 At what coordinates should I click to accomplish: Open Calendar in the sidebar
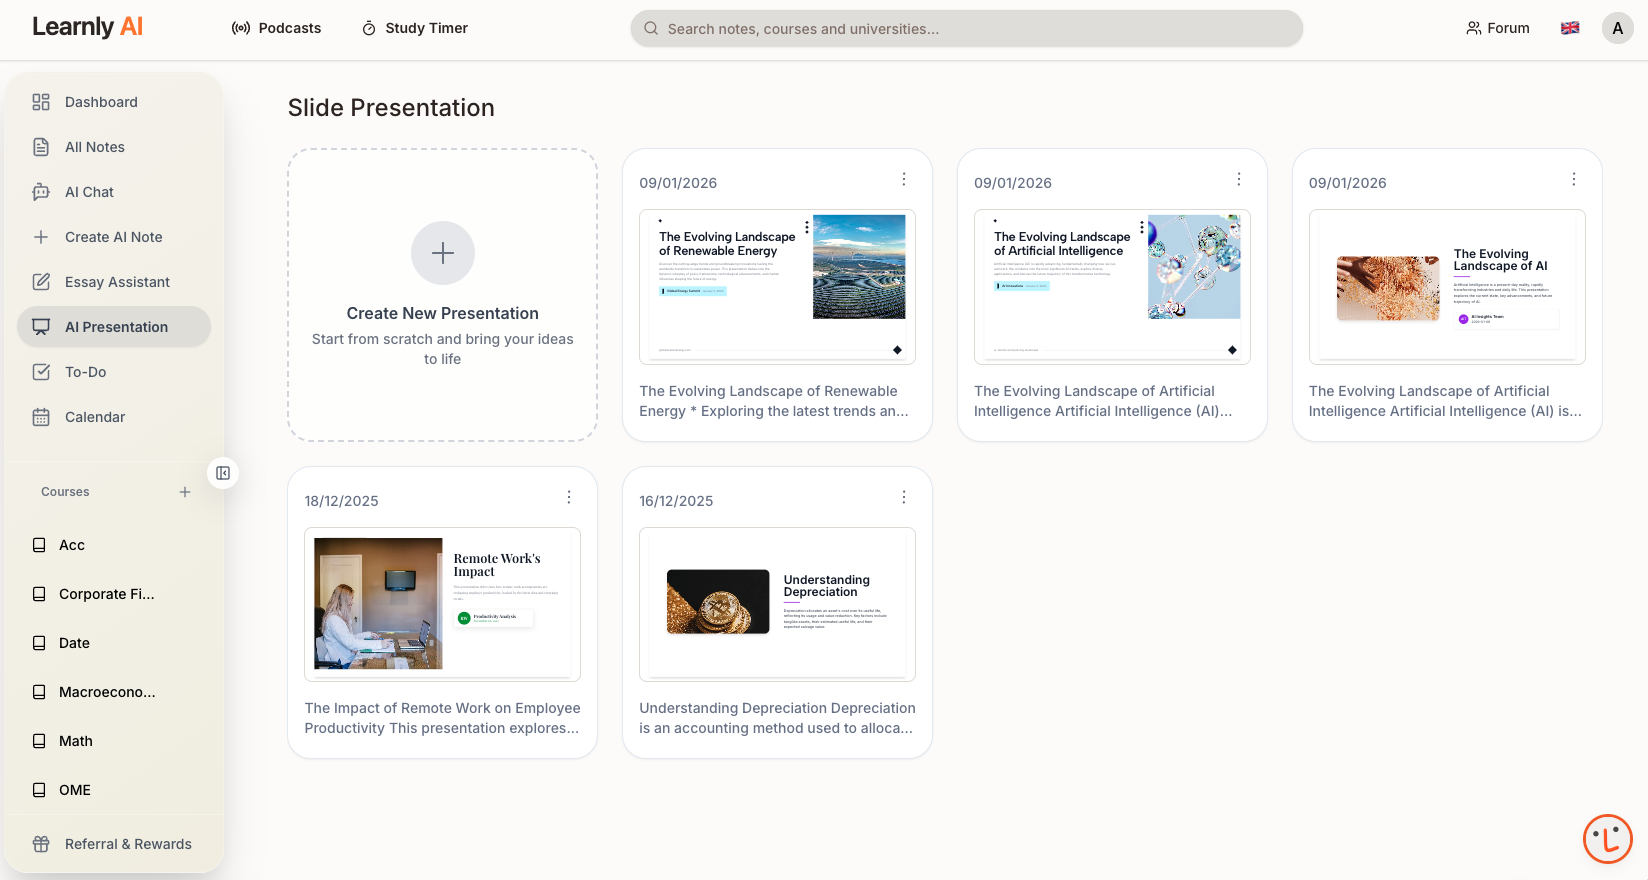114,417
